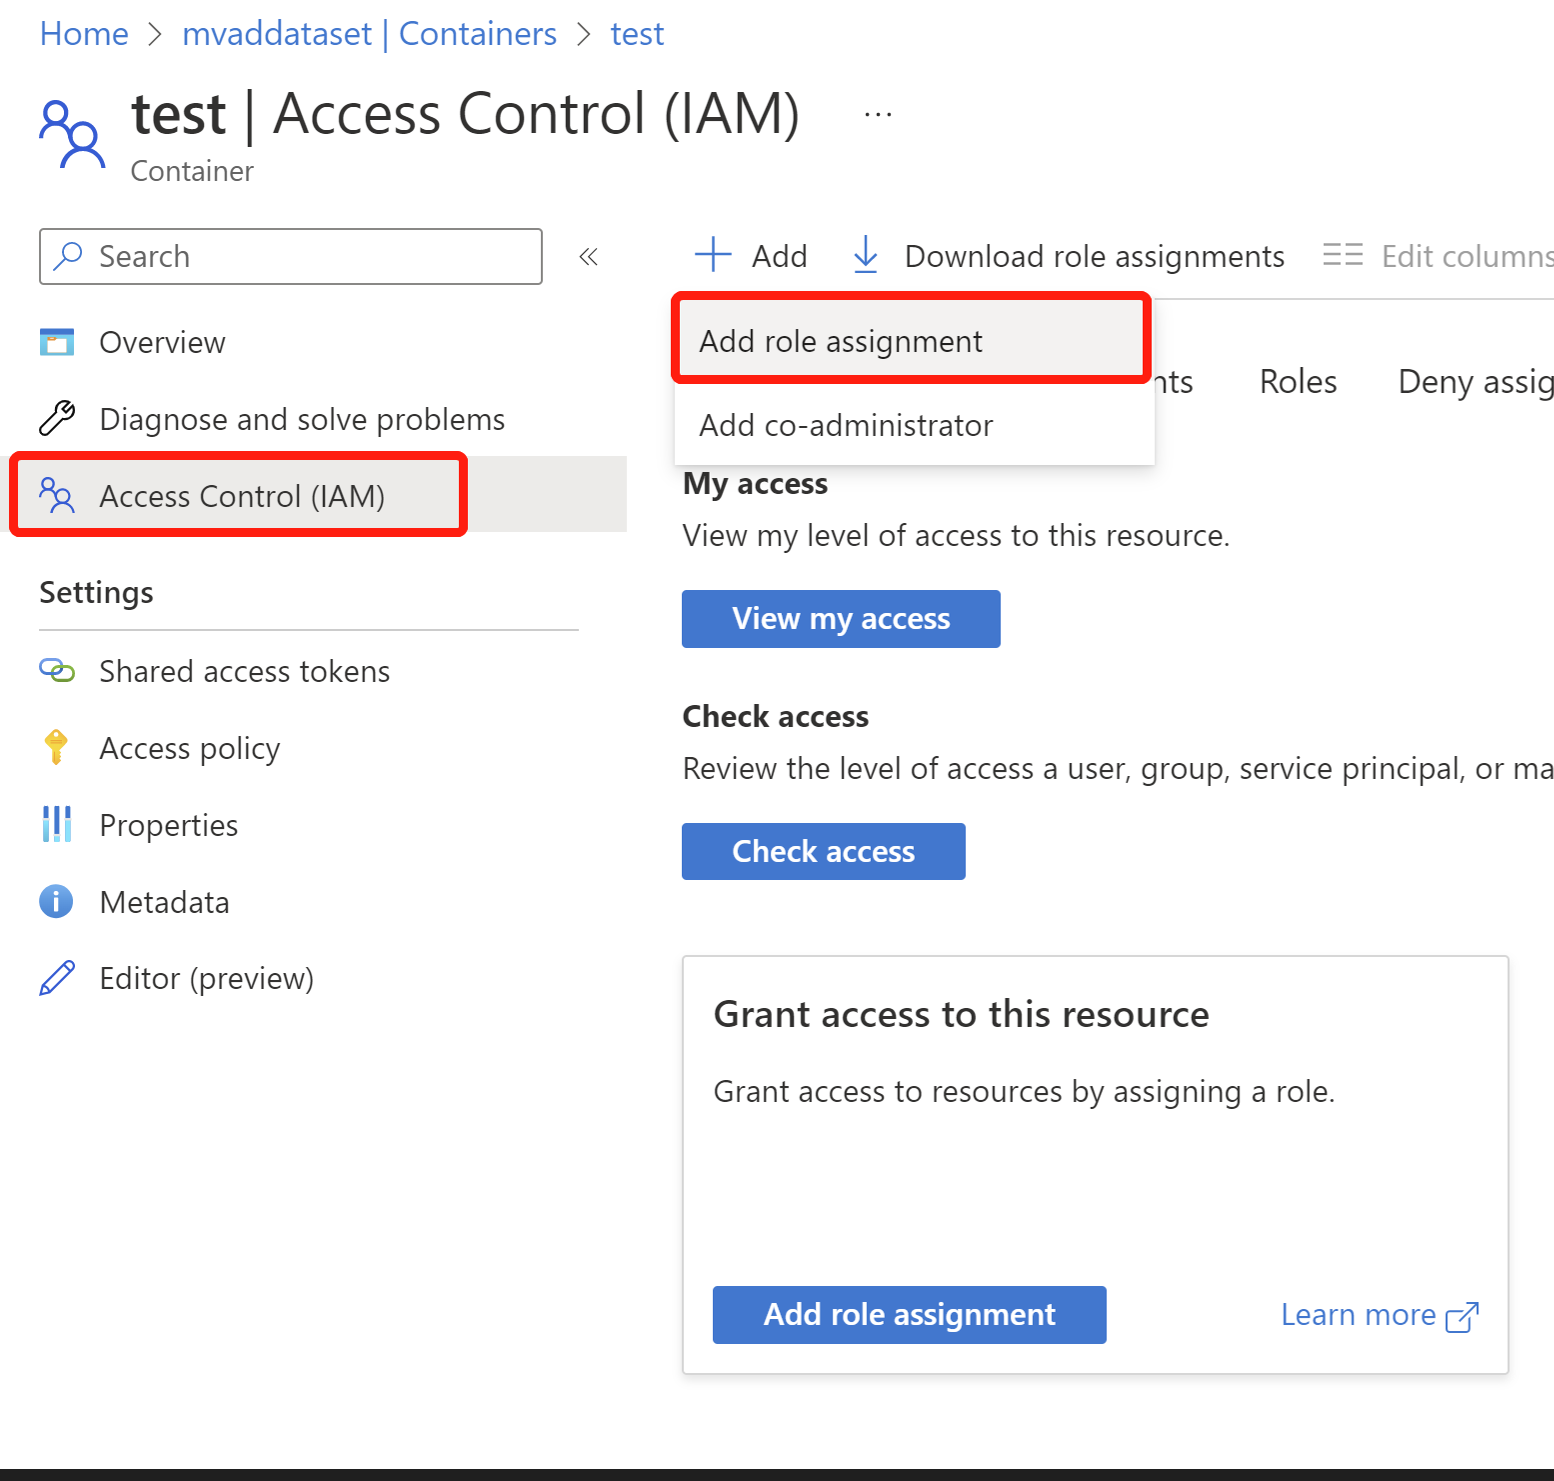The height and width of the screenshot is (1481, 1554).
Task: Open Shared access tokens settings
Action: coord(245,671)
